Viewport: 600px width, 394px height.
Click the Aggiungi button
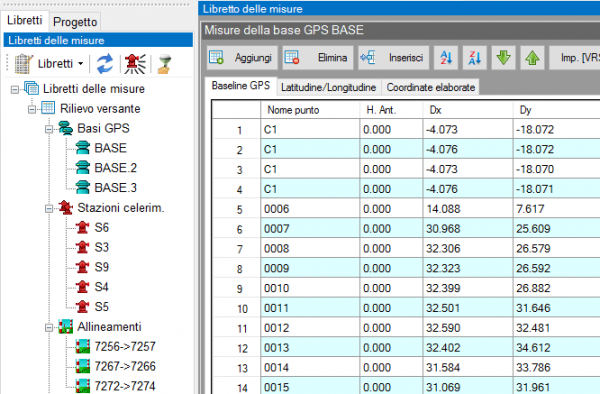pyautogui.click(x=242, y=58)
